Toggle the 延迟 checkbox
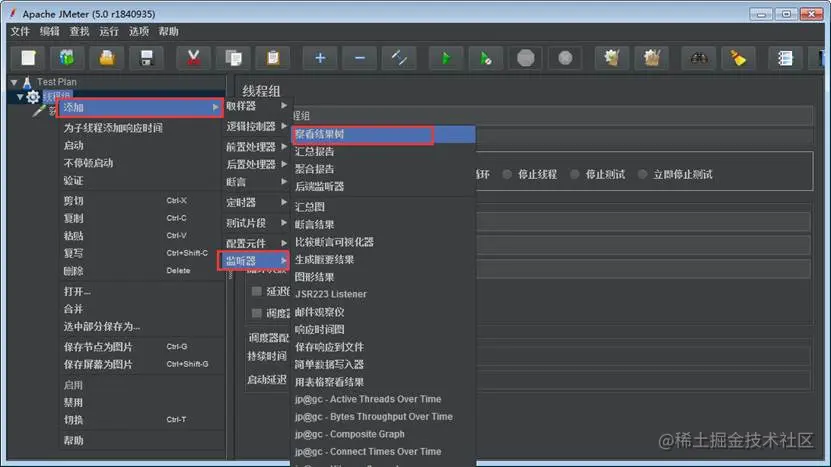The height and width of the screenshot is (467, 831). pos(257,291)
